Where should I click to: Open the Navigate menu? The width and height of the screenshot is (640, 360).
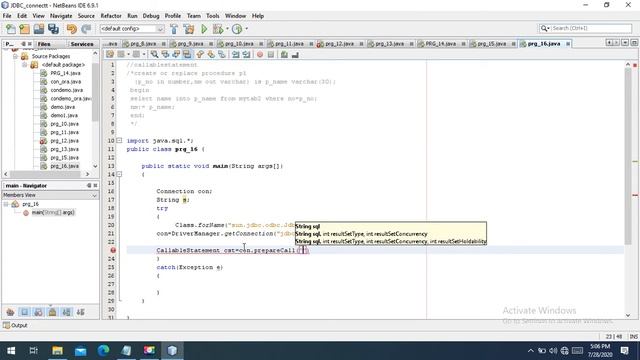point(61,16)
